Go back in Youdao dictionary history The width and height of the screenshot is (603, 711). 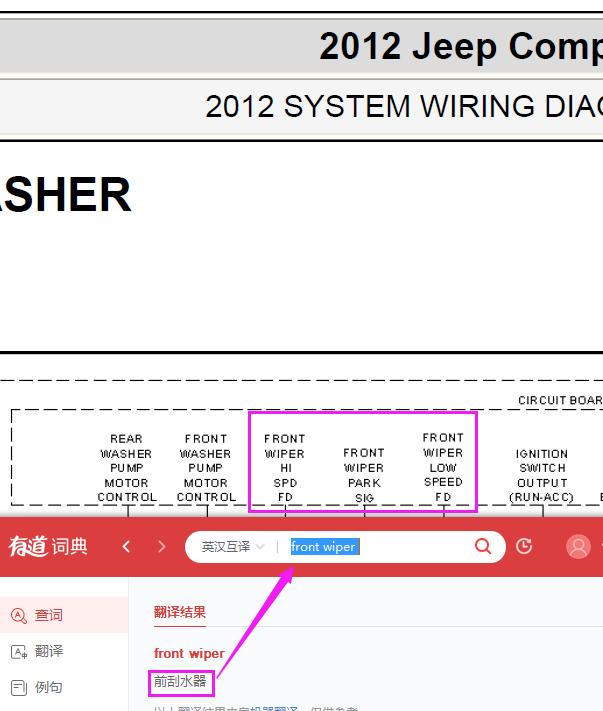[x=126, y=546]
